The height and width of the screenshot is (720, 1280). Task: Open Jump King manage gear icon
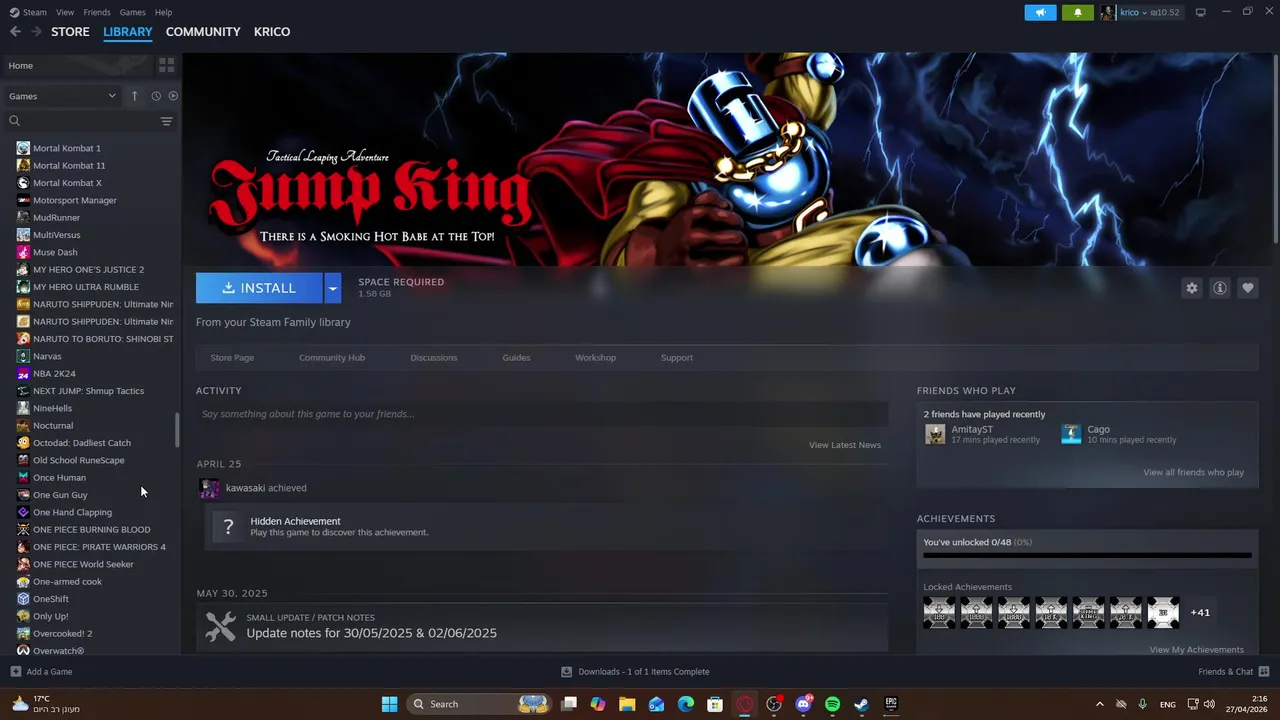(x=1191, y=288)
